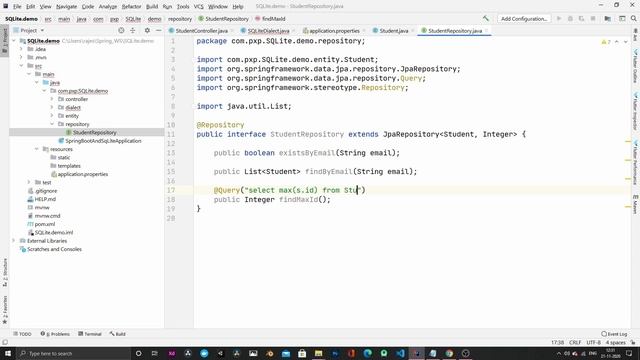
Task: Collapse the repository package
Action: tap(52, 124)
